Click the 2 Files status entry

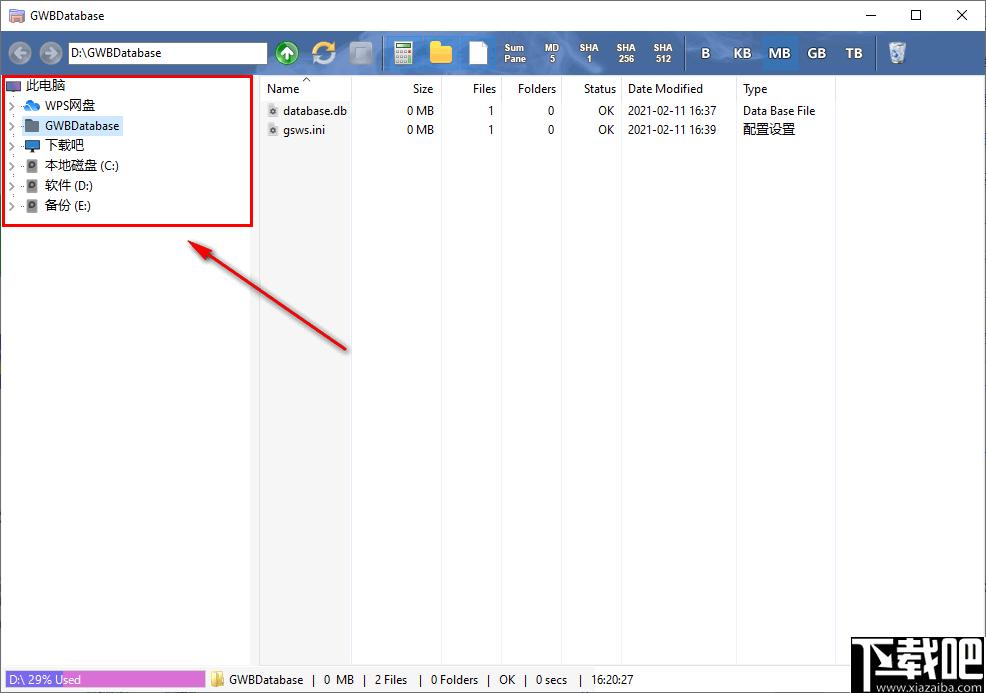[391, 680]
